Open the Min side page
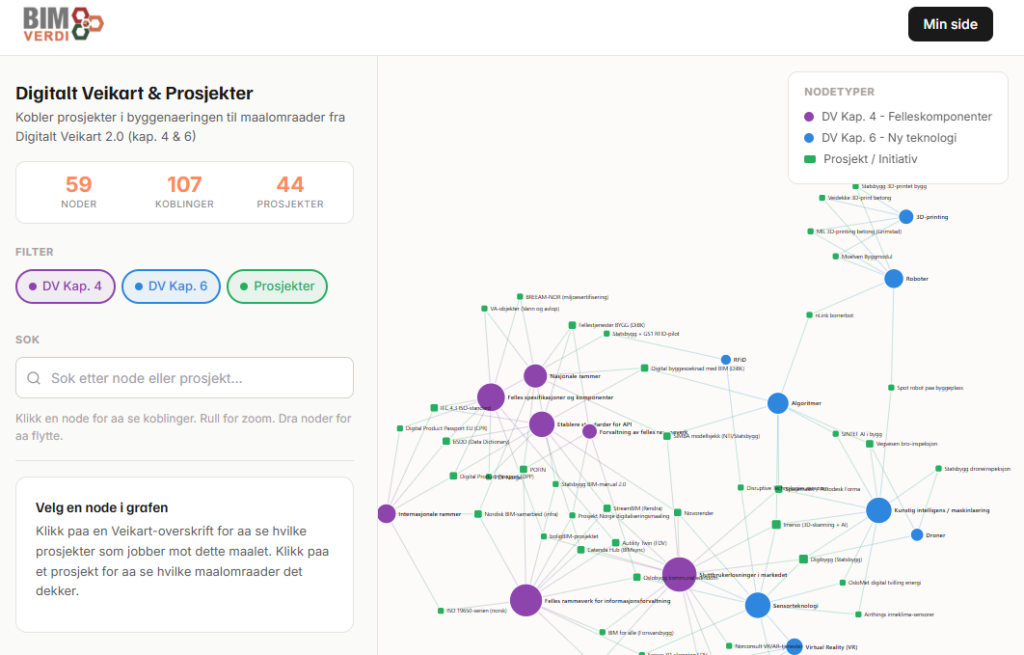This screenshot has height=655, width=1024. (x=949, y=24)
